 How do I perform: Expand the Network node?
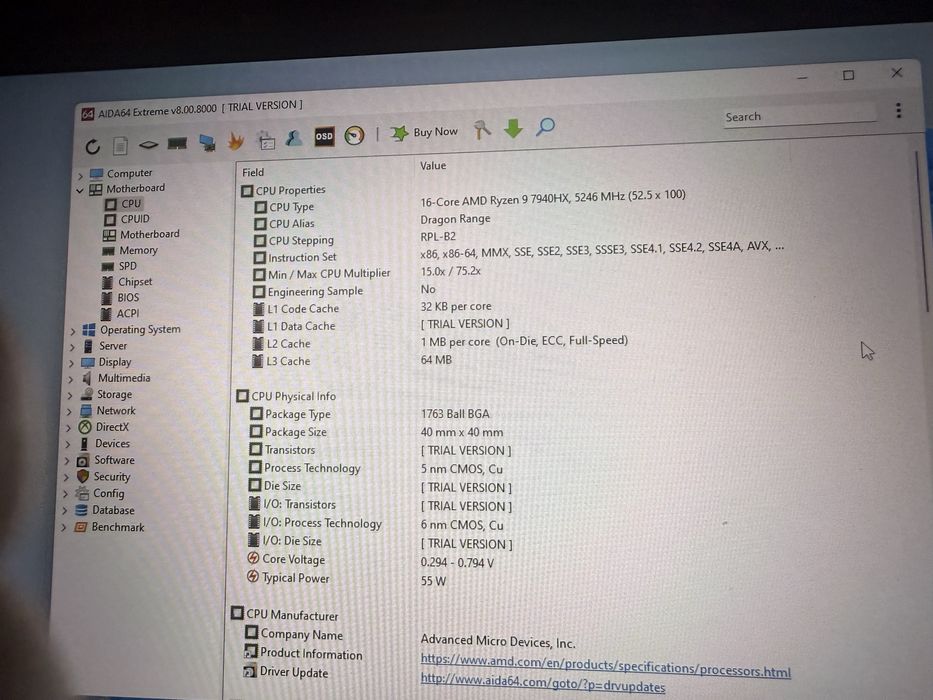tap(70, 412)
